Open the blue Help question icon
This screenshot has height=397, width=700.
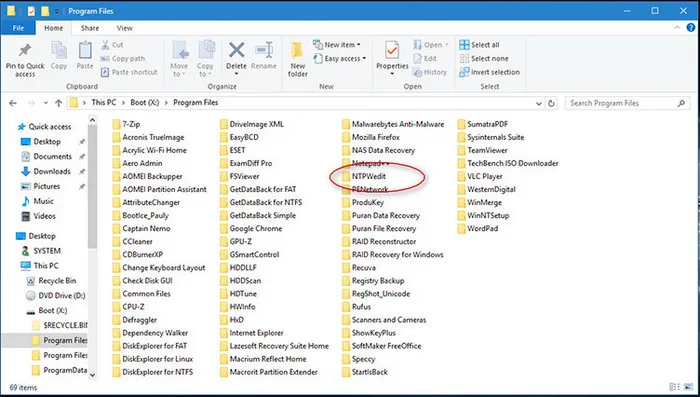691,27
